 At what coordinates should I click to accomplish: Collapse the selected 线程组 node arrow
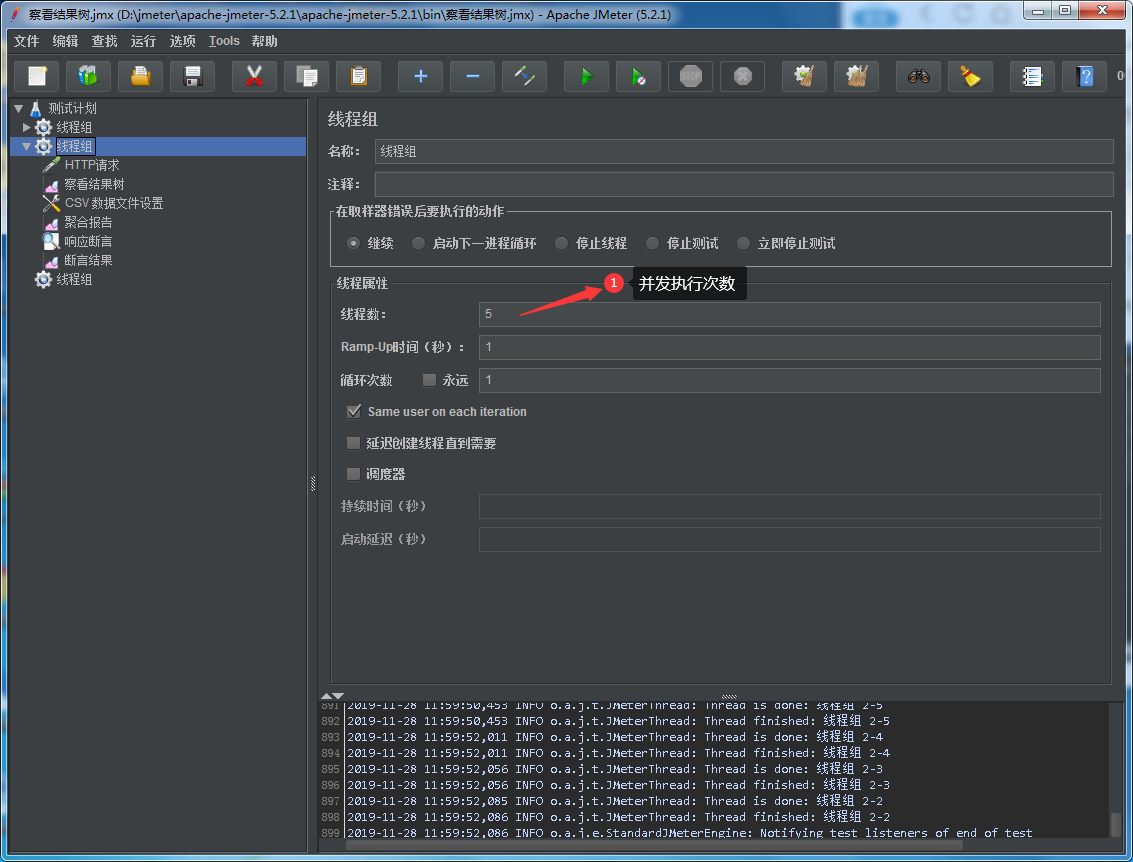(27, 146)
